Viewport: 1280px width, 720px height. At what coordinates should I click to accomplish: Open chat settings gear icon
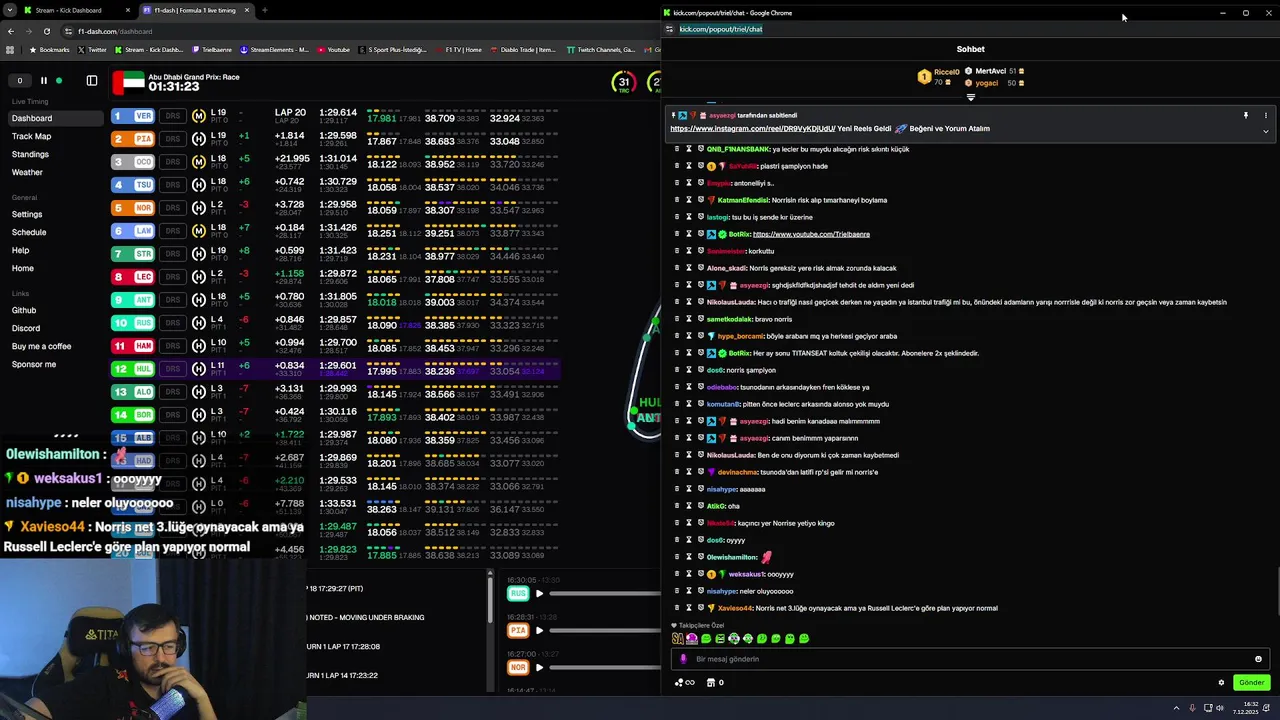(x=1221, y=683)
